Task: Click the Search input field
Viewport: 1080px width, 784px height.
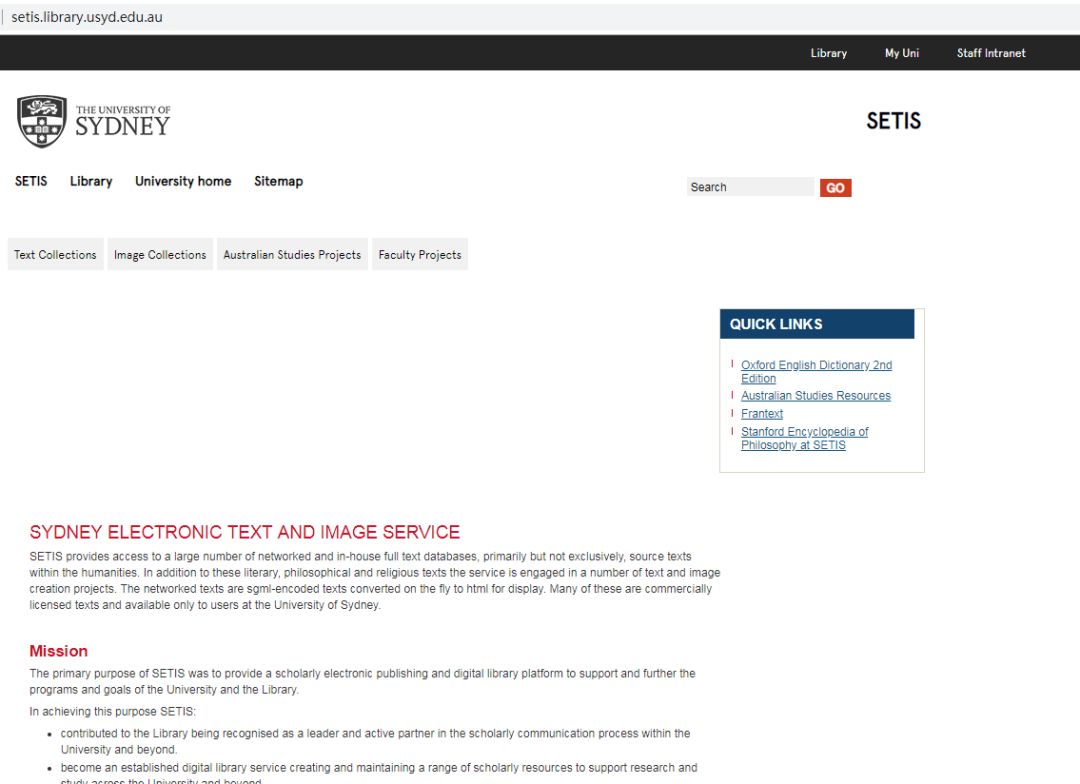Action: [x=750, y=187]
